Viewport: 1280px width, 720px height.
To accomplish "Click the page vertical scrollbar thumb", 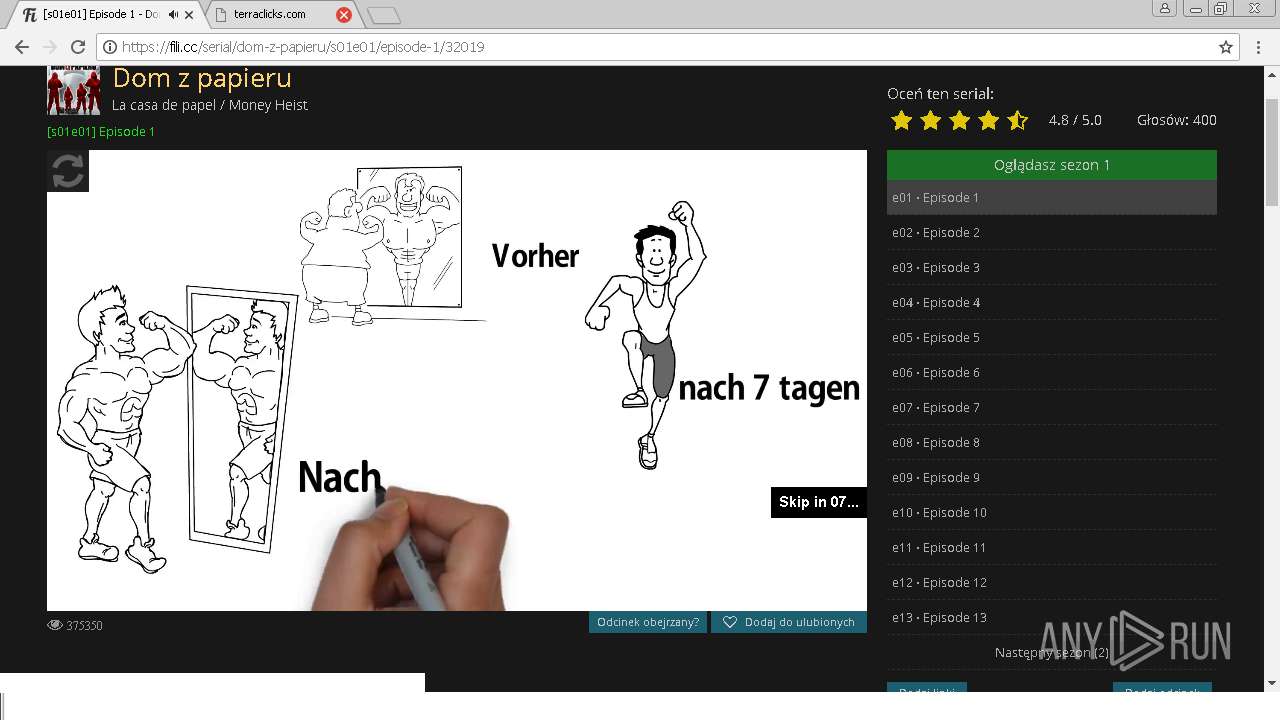I will tap(1271, 151).
